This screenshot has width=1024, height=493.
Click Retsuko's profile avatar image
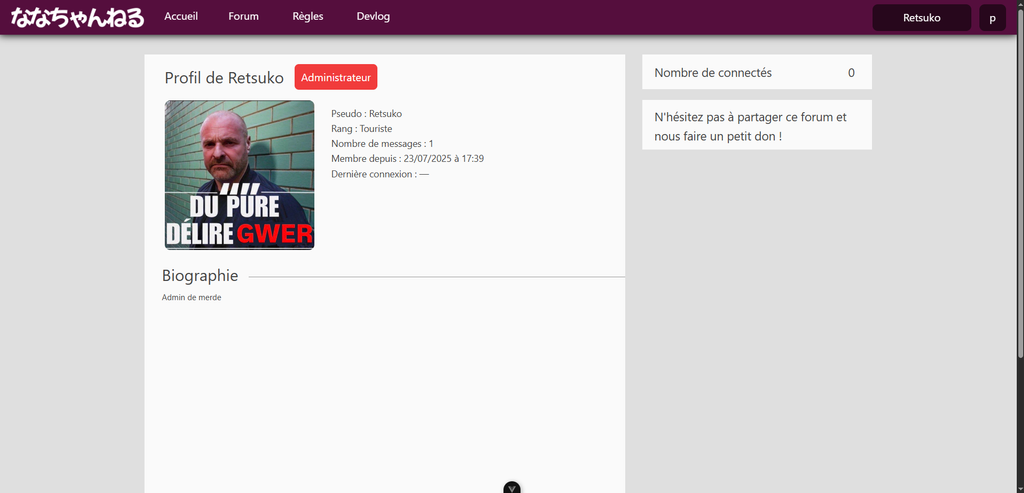[239, 174]
